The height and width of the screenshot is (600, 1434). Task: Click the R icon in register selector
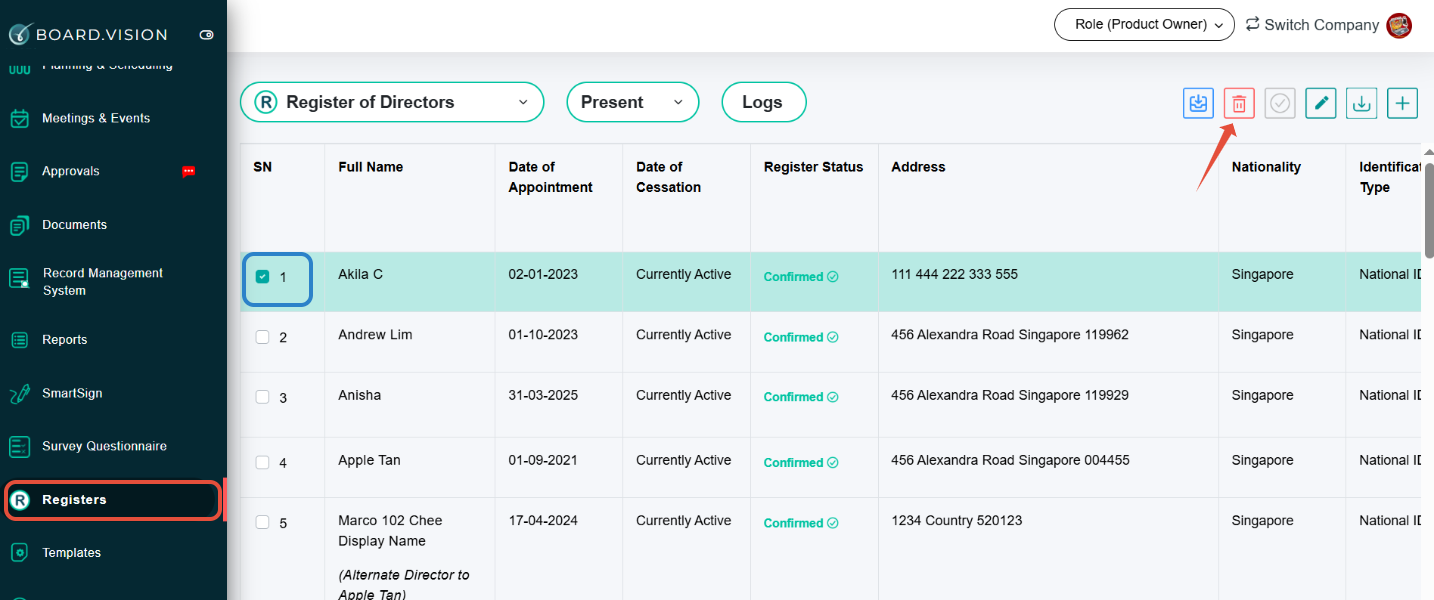265,102
